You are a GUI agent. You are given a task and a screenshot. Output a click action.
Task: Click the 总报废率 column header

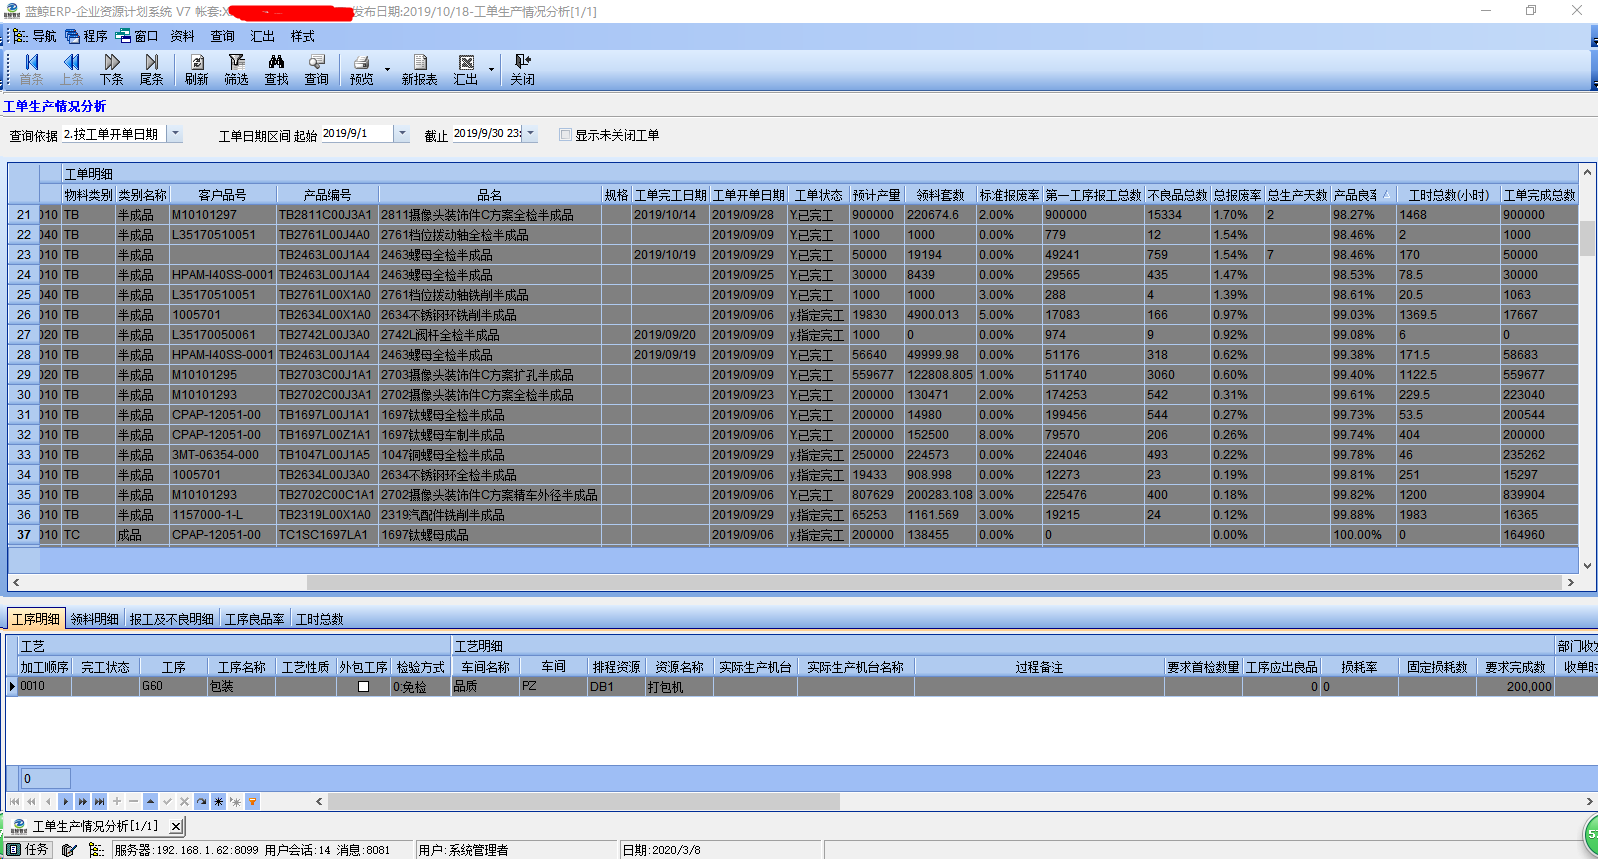[1237, 195]
